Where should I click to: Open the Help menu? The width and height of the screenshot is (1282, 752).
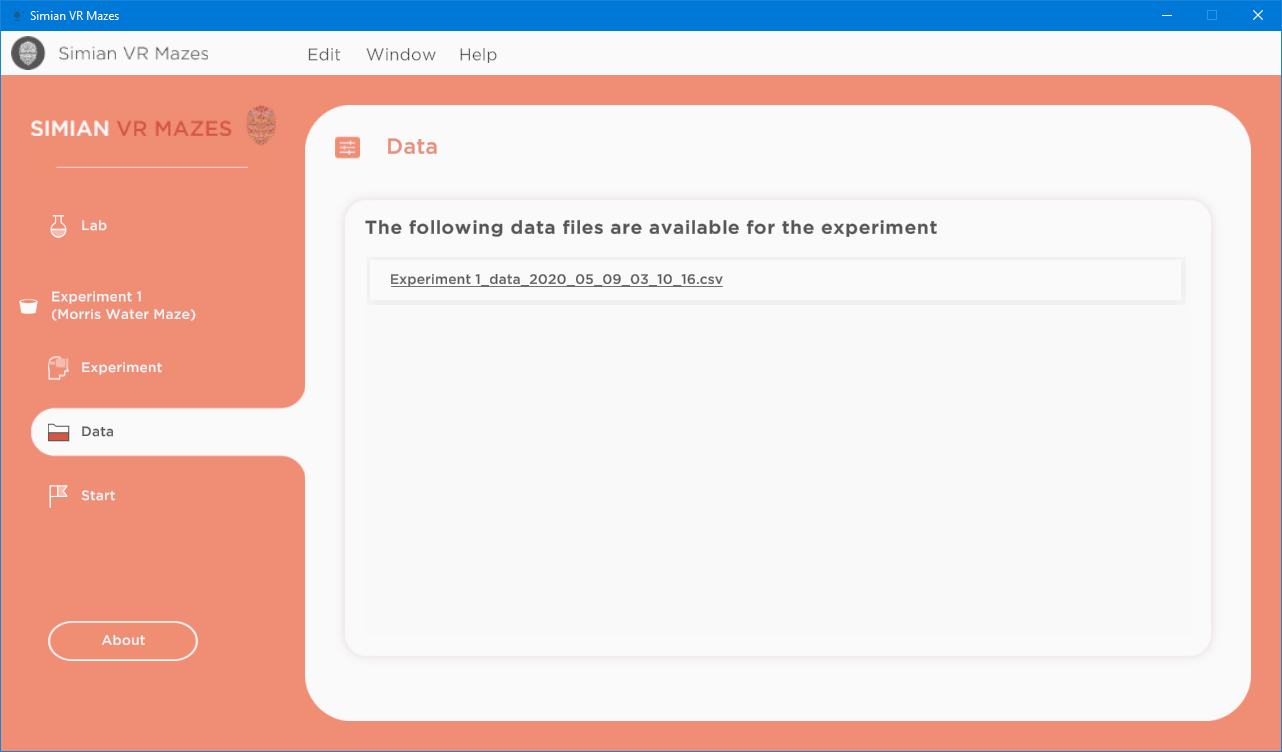(x=477, y=55)
